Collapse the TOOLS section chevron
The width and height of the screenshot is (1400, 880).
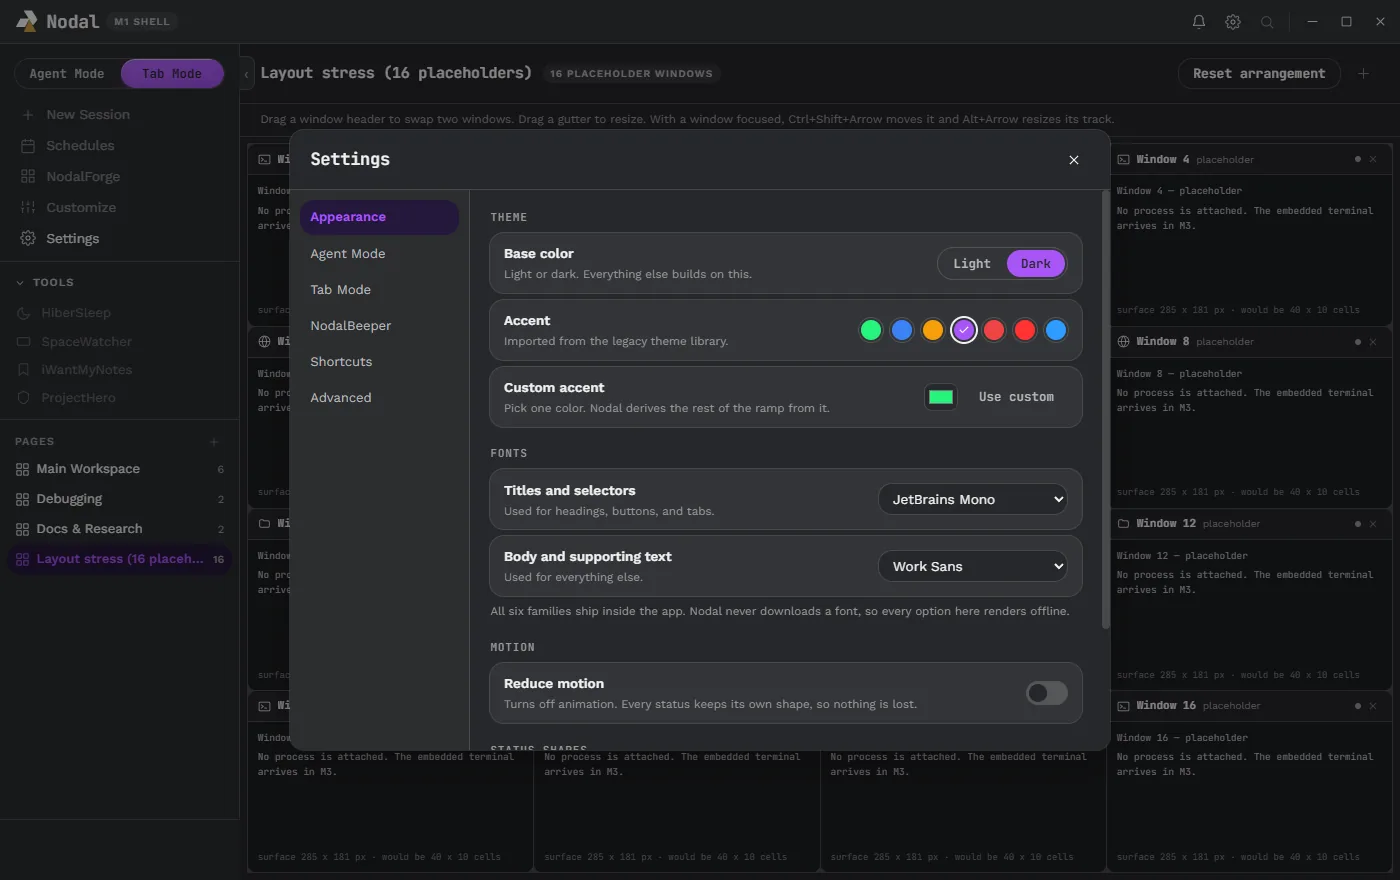tap(20, 283)
